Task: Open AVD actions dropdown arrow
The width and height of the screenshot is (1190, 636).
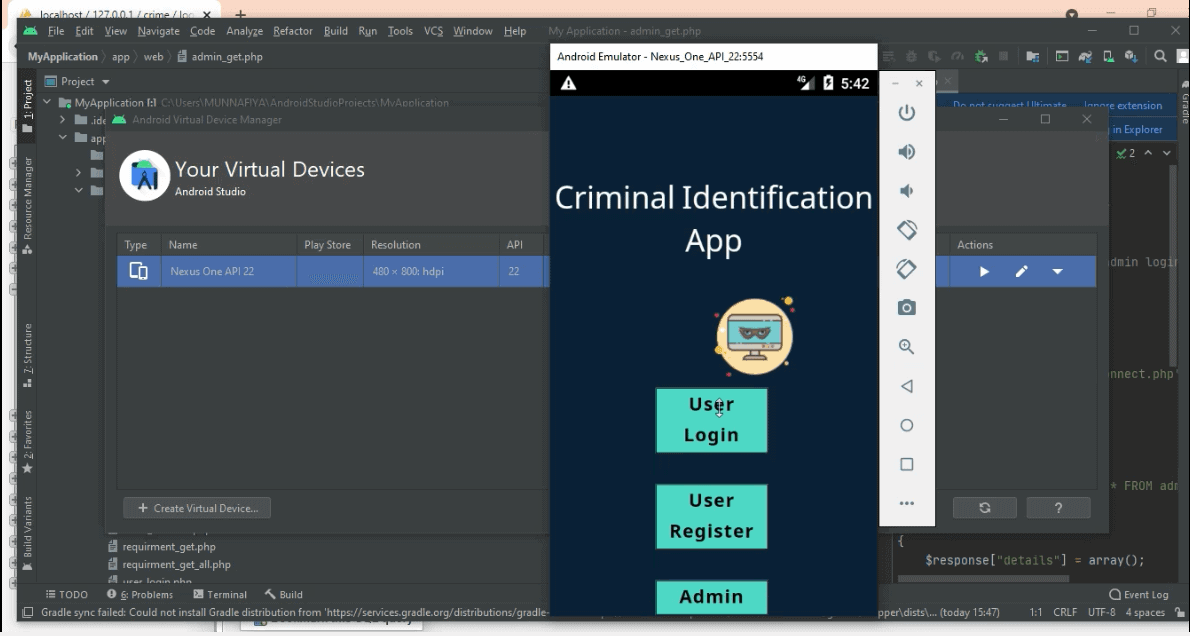Action: coord(1057,272)
